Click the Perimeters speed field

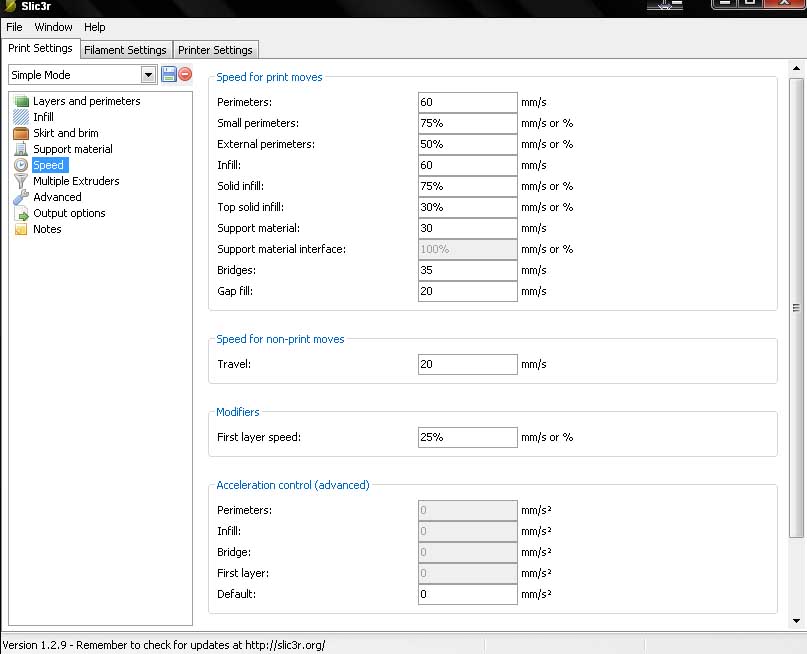[x=467, y=102]
